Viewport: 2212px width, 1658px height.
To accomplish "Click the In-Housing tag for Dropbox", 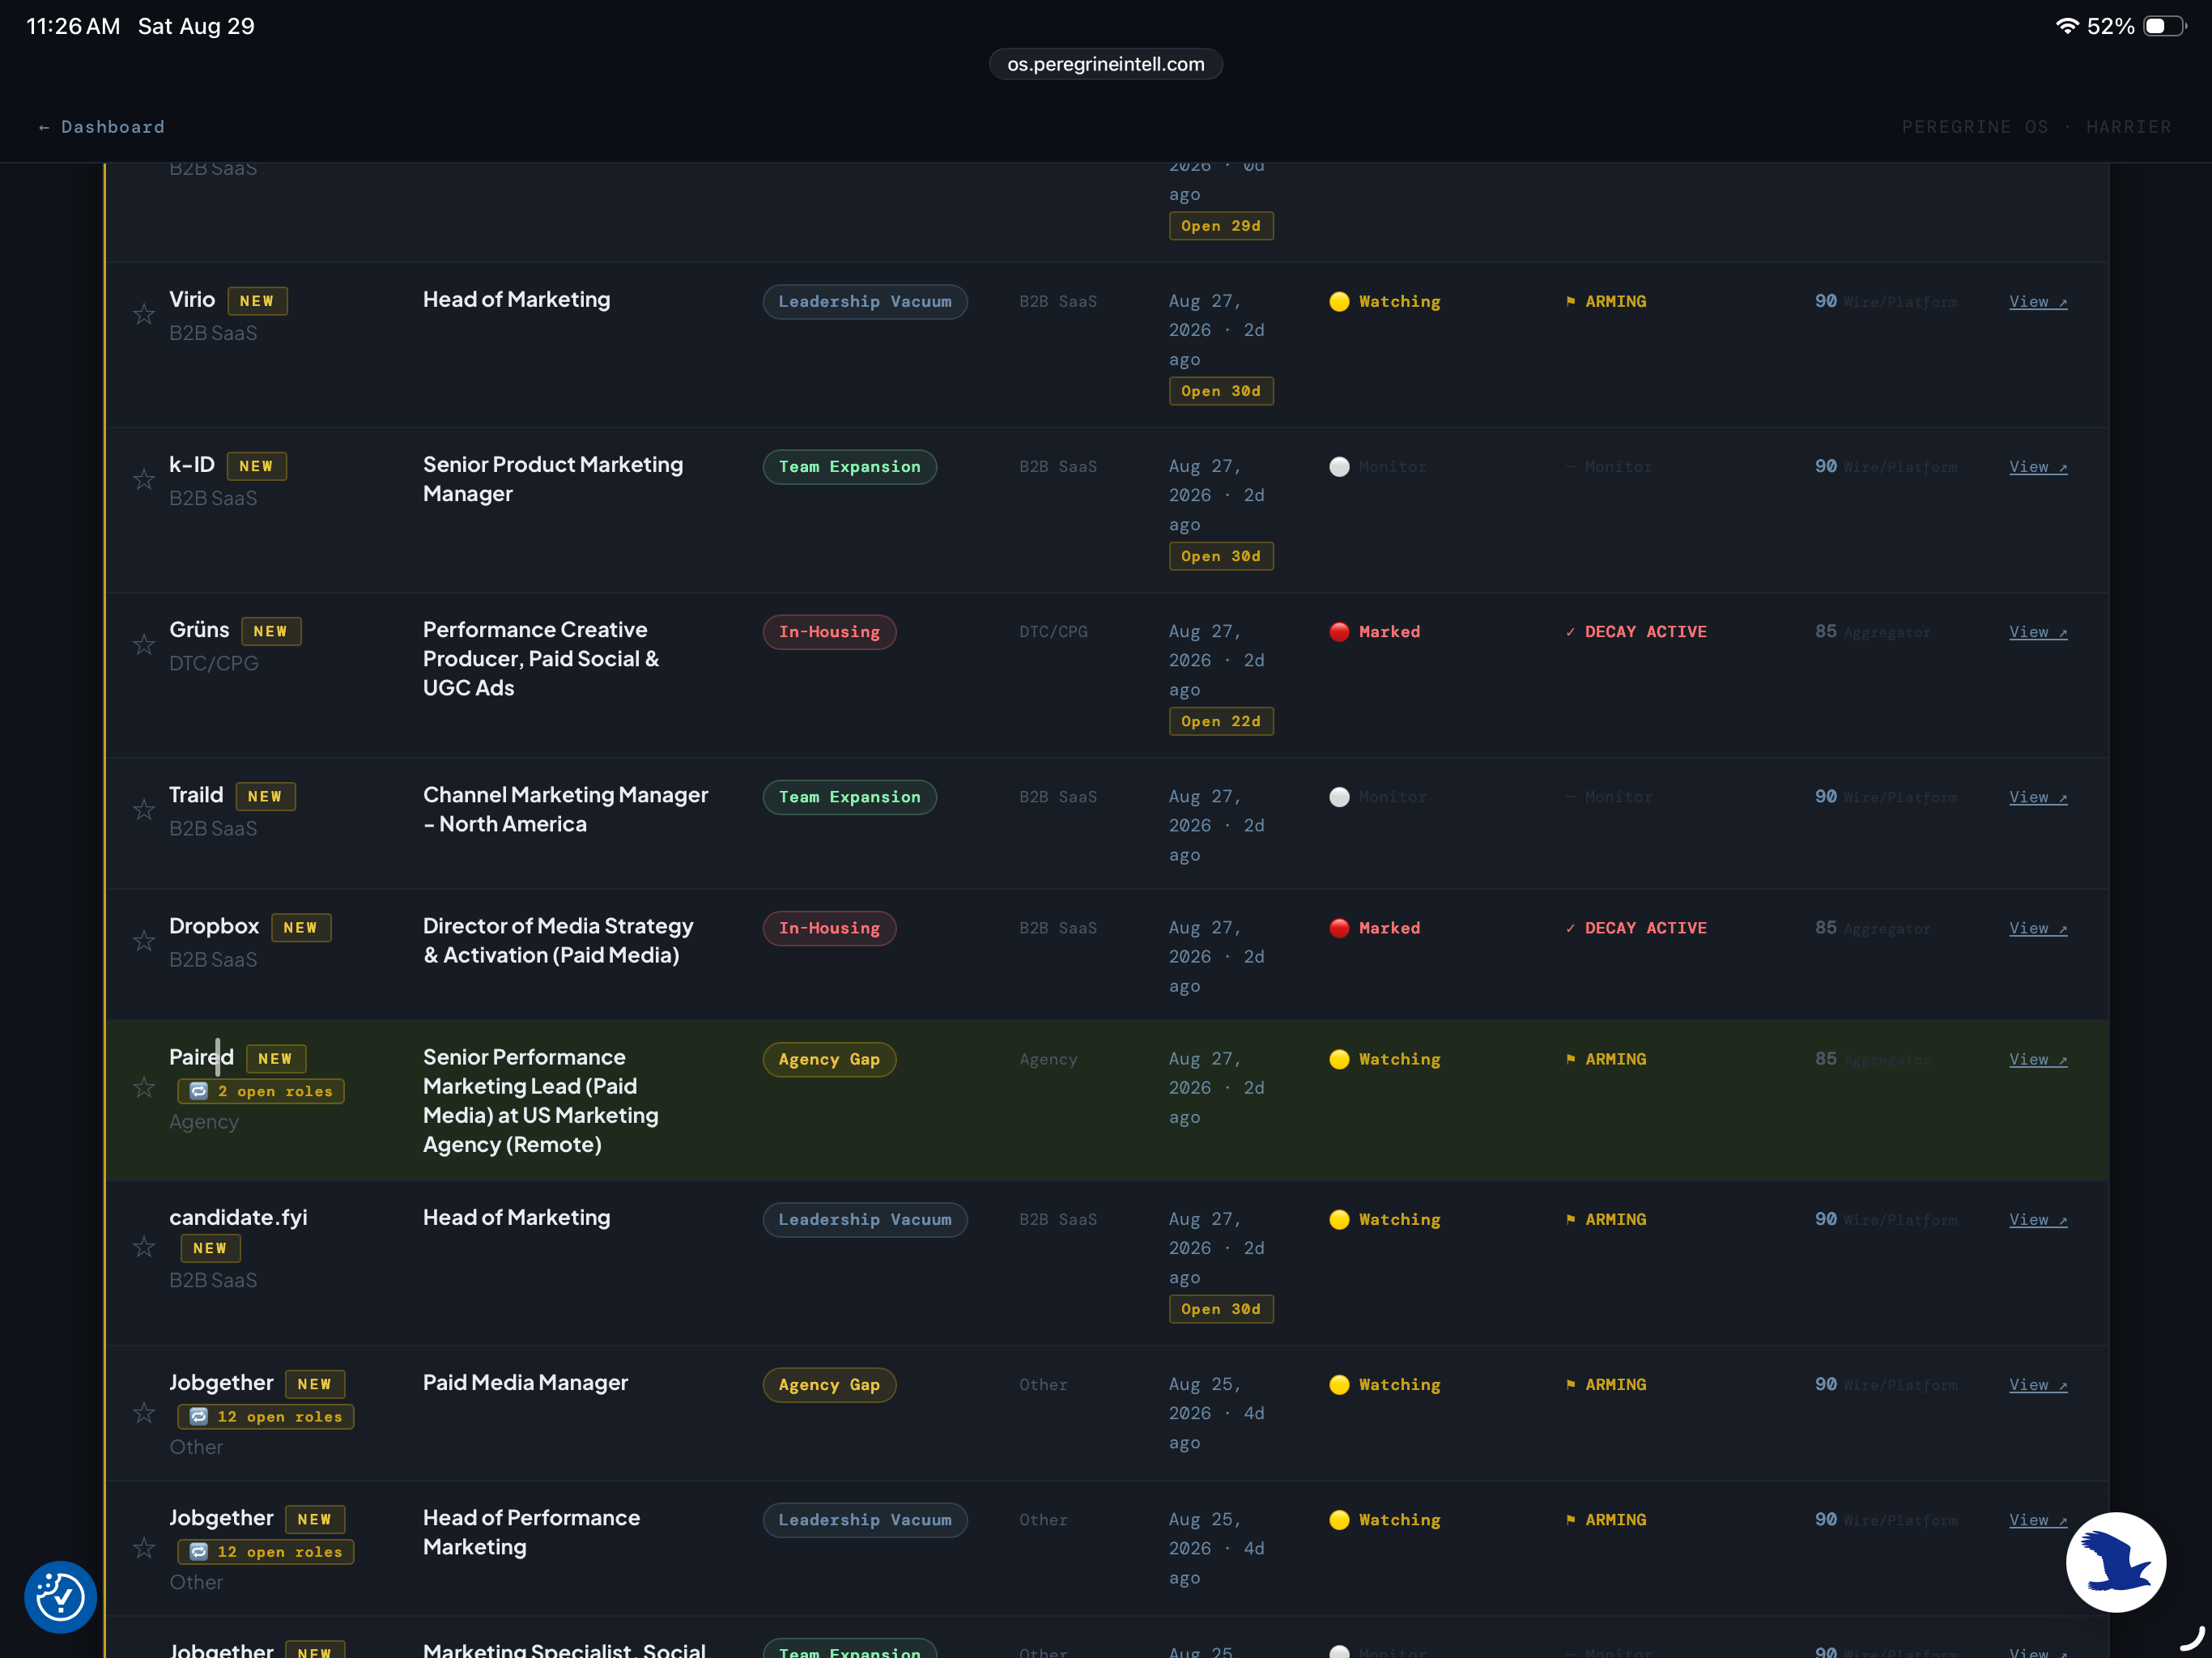I will tap(829, 928).
